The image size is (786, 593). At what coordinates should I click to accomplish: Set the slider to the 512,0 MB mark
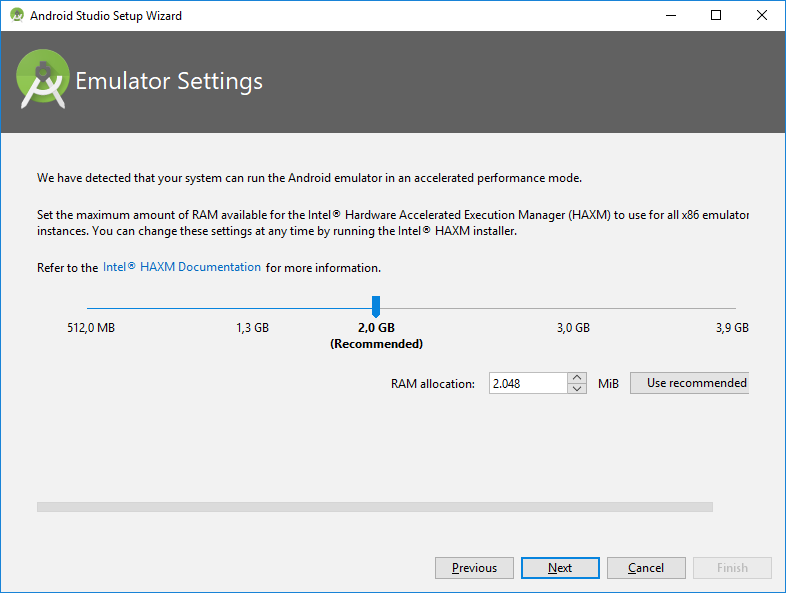point(88,309)
